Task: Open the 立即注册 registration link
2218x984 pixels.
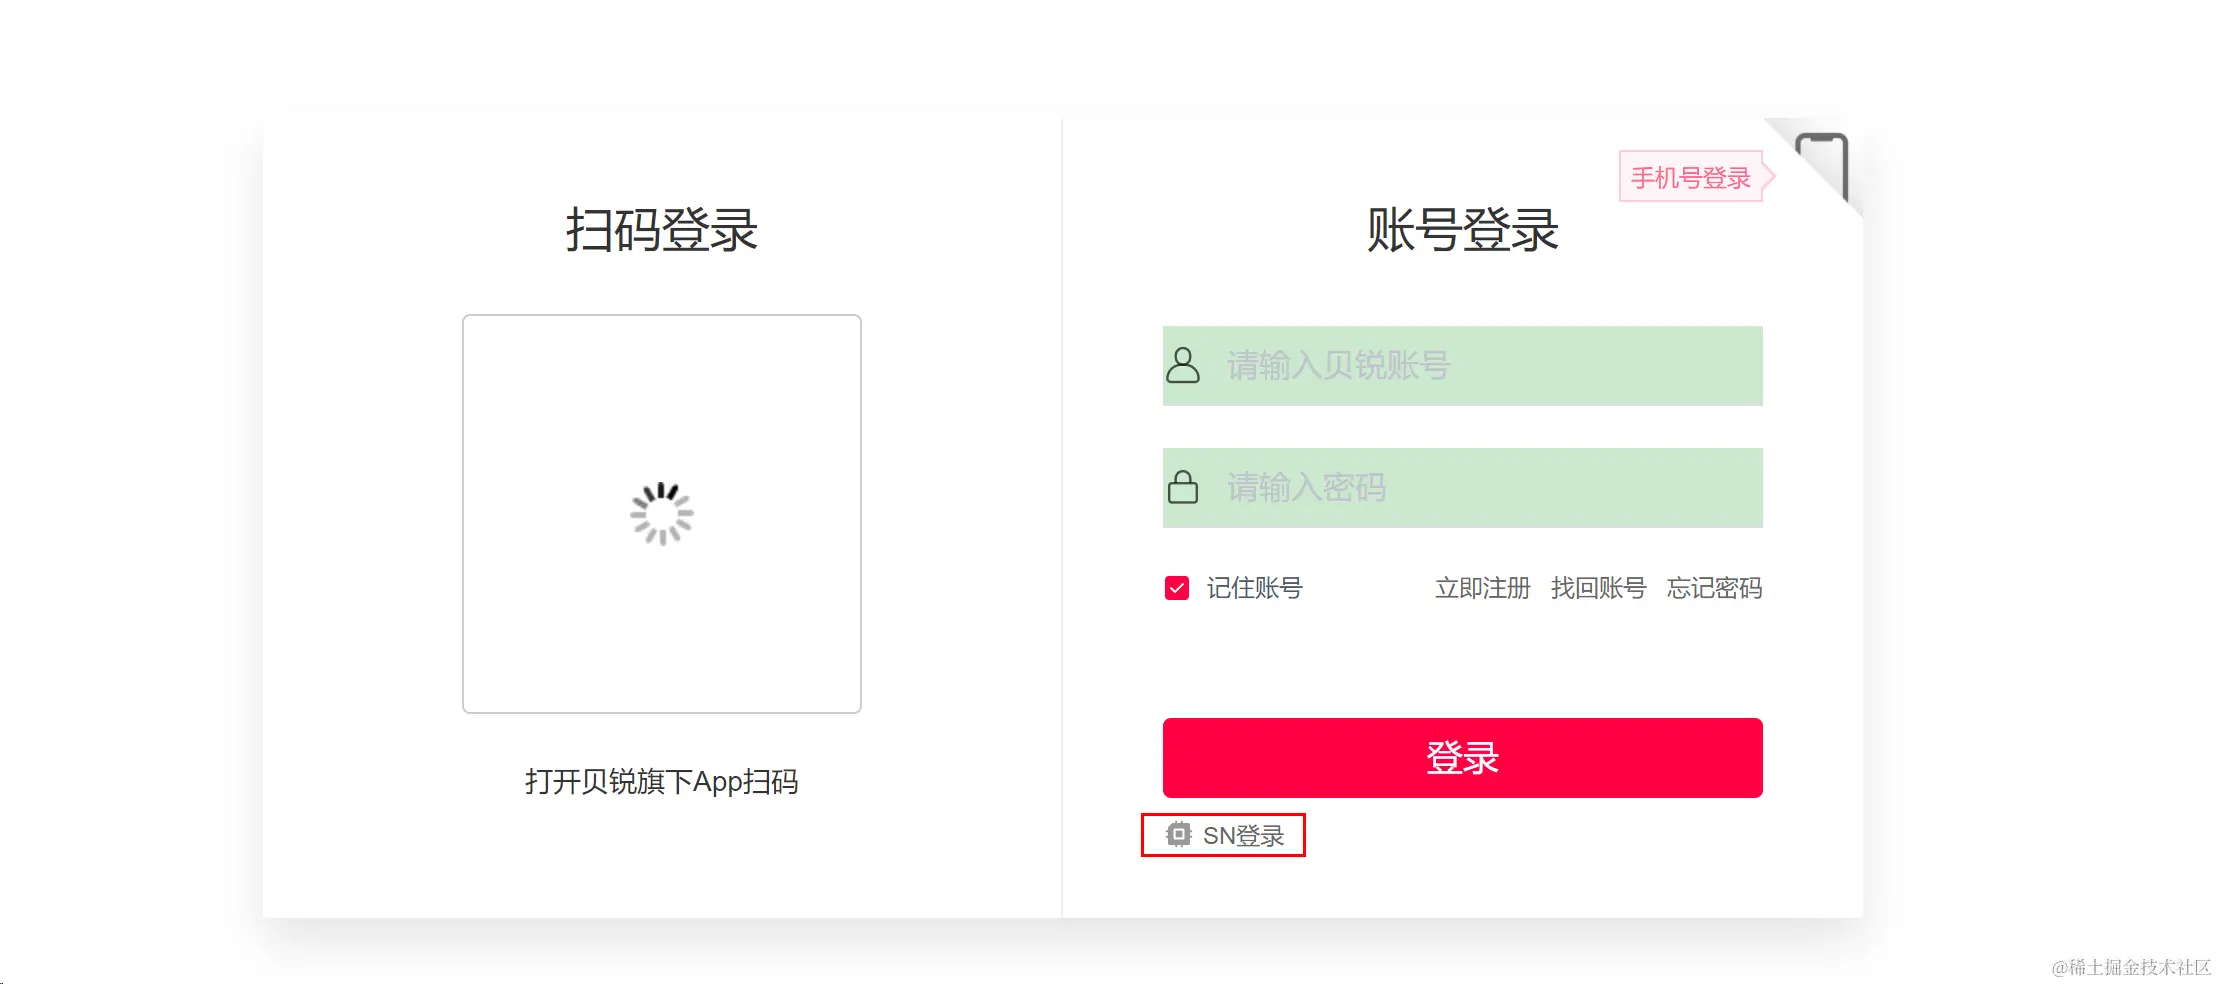Action: [1481, 589]
